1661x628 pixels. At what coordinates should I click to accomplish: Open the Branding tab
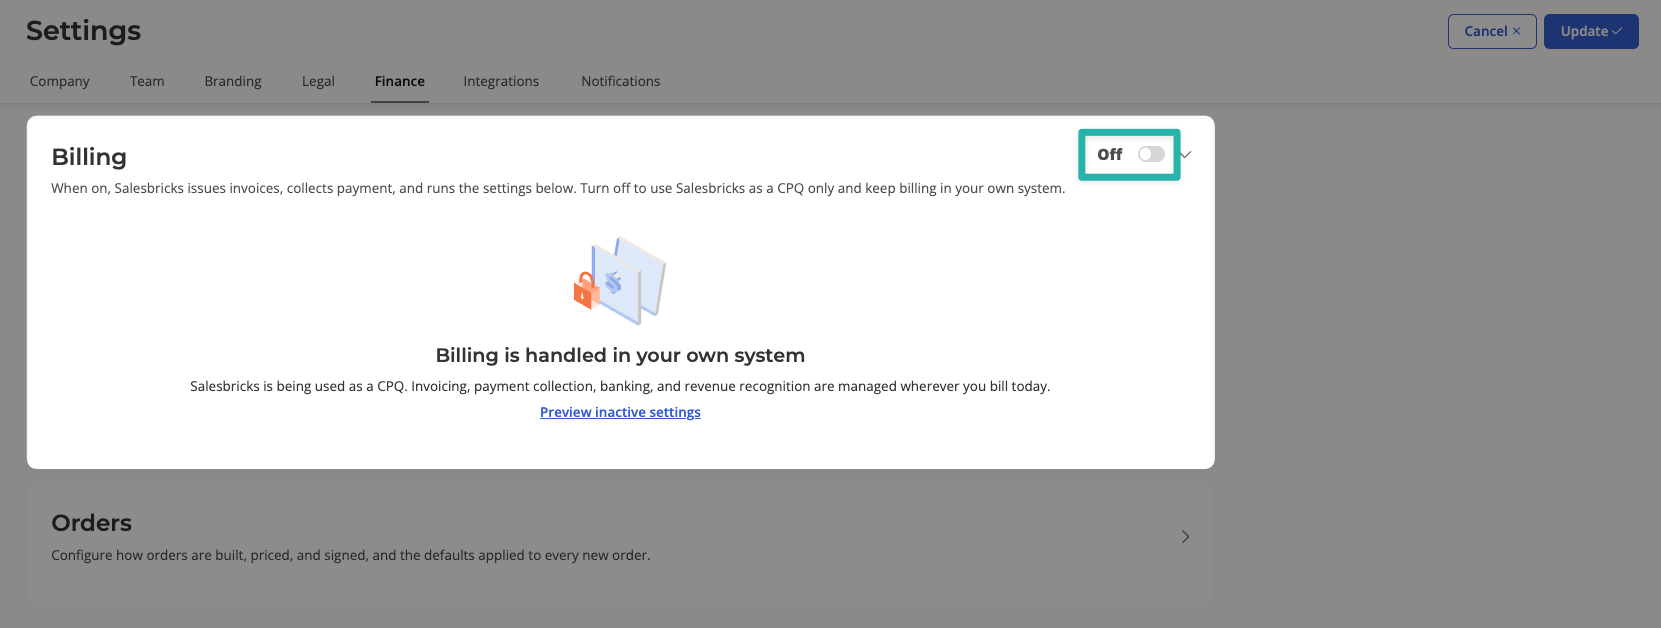tap(233, 81)
